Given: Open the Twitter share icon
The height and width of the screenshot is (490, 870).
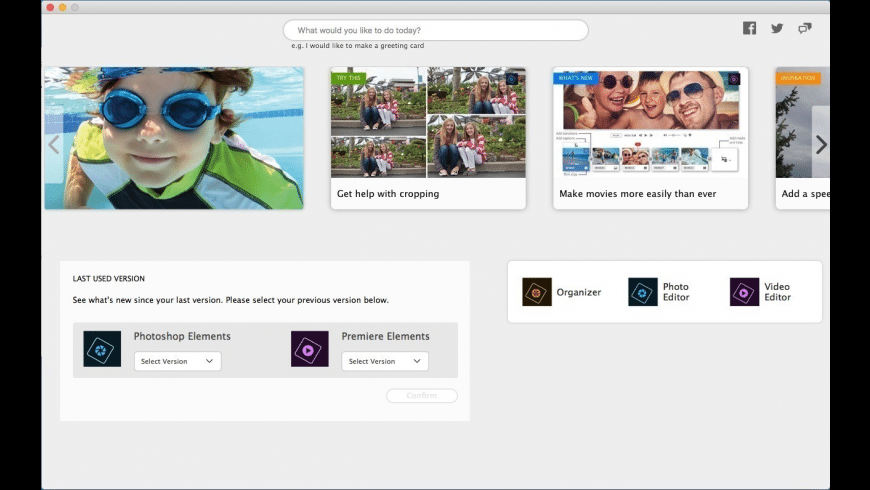Looking at the screenshot, I should tap(777, 28).
